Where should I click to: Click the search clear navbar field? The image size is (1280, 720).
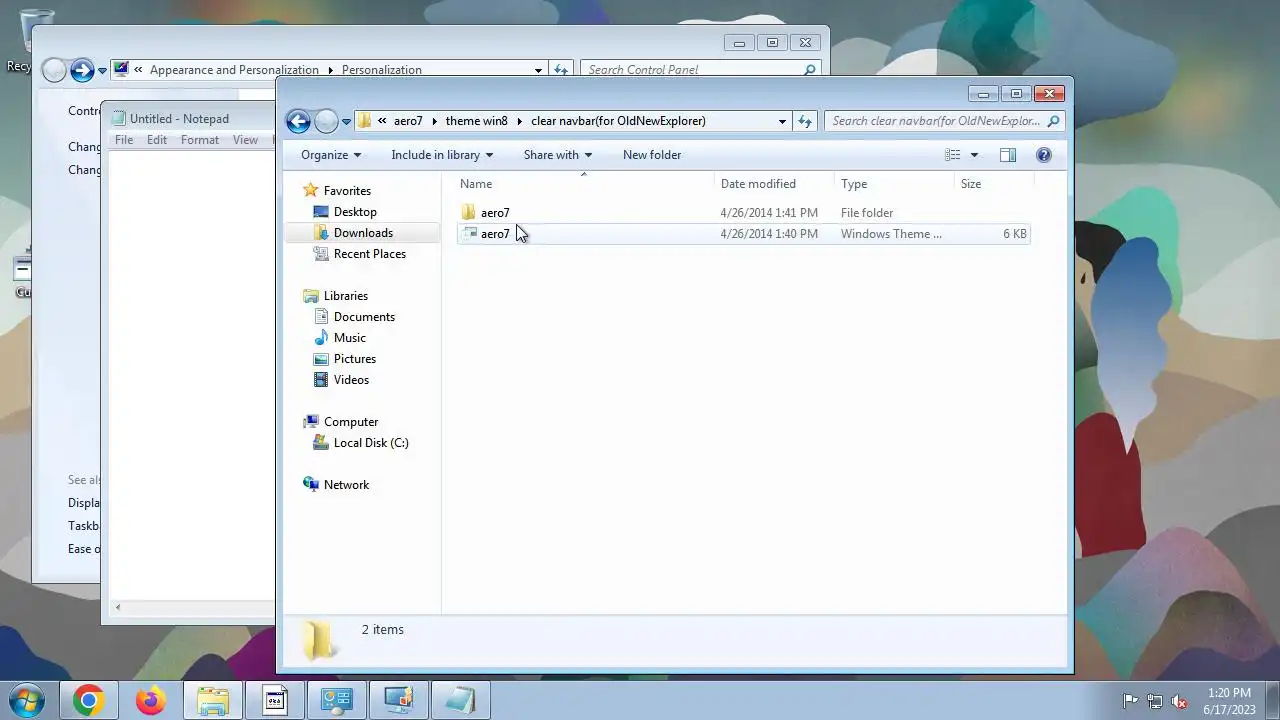[944, 121]
